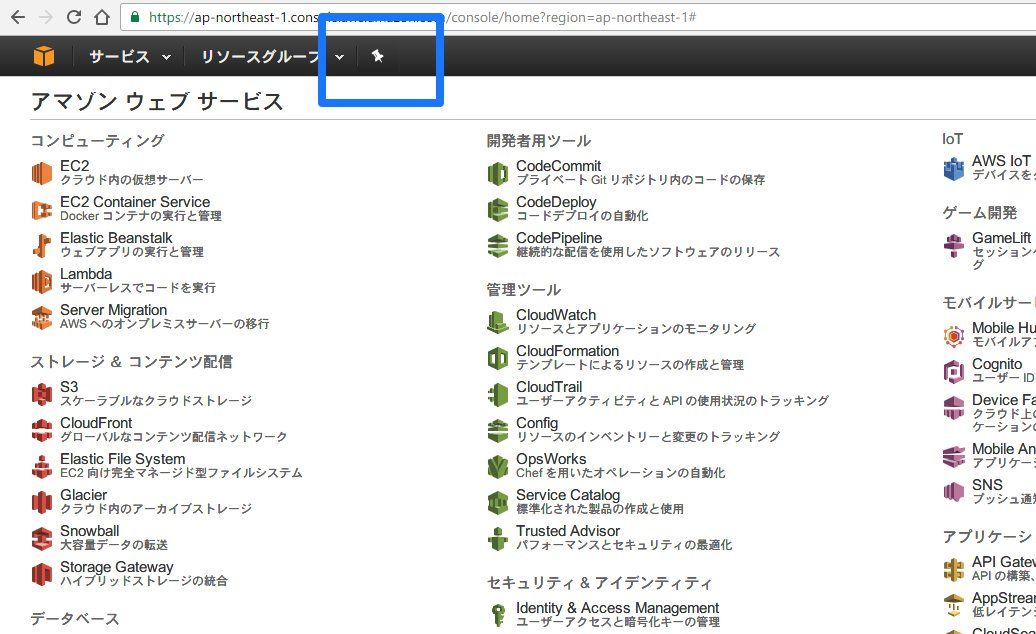The height and width of the screenshot is (634, 1036).
Task: Open the GameLift icon
Action: [x=953, y=246]
